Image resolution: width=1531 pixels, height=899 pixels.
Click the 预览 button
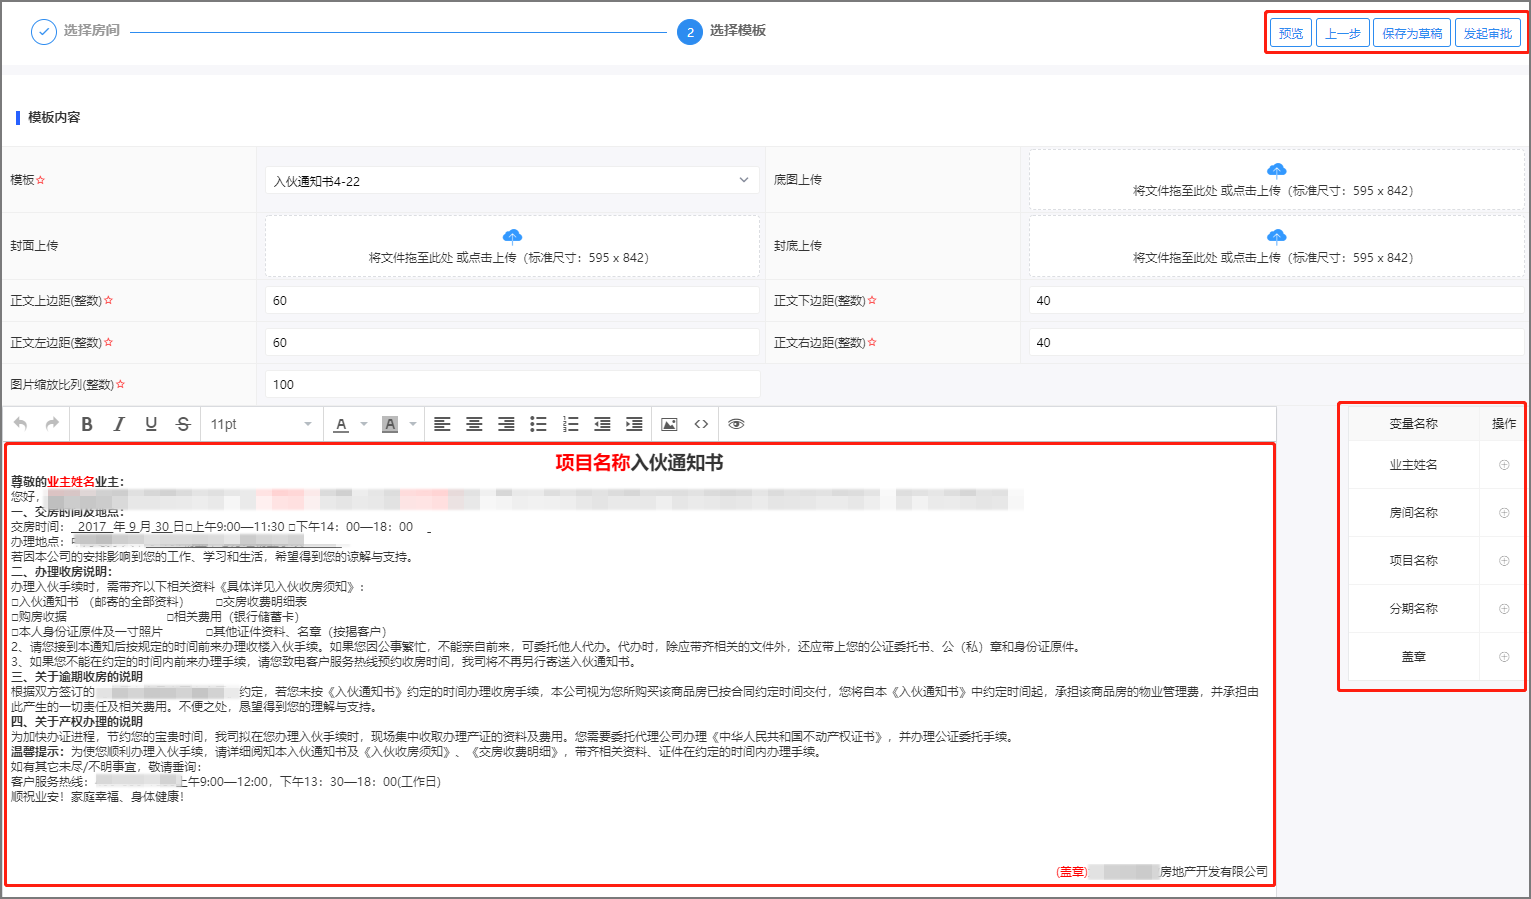pyautogui.click(x=1291, y=33)
